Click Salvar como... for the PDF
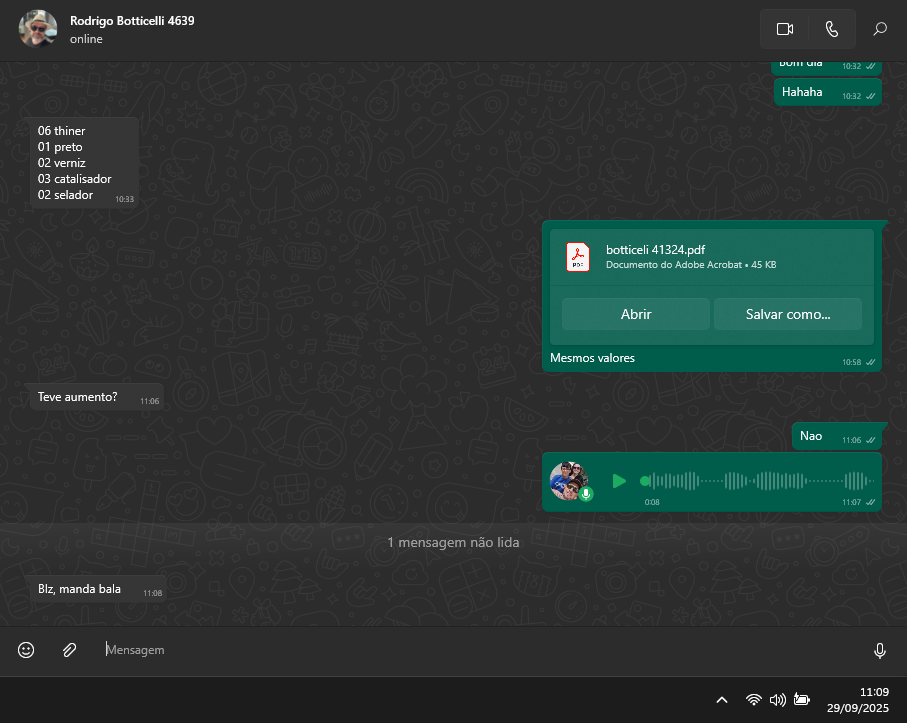907x723 pixels. tap(787, 314)
